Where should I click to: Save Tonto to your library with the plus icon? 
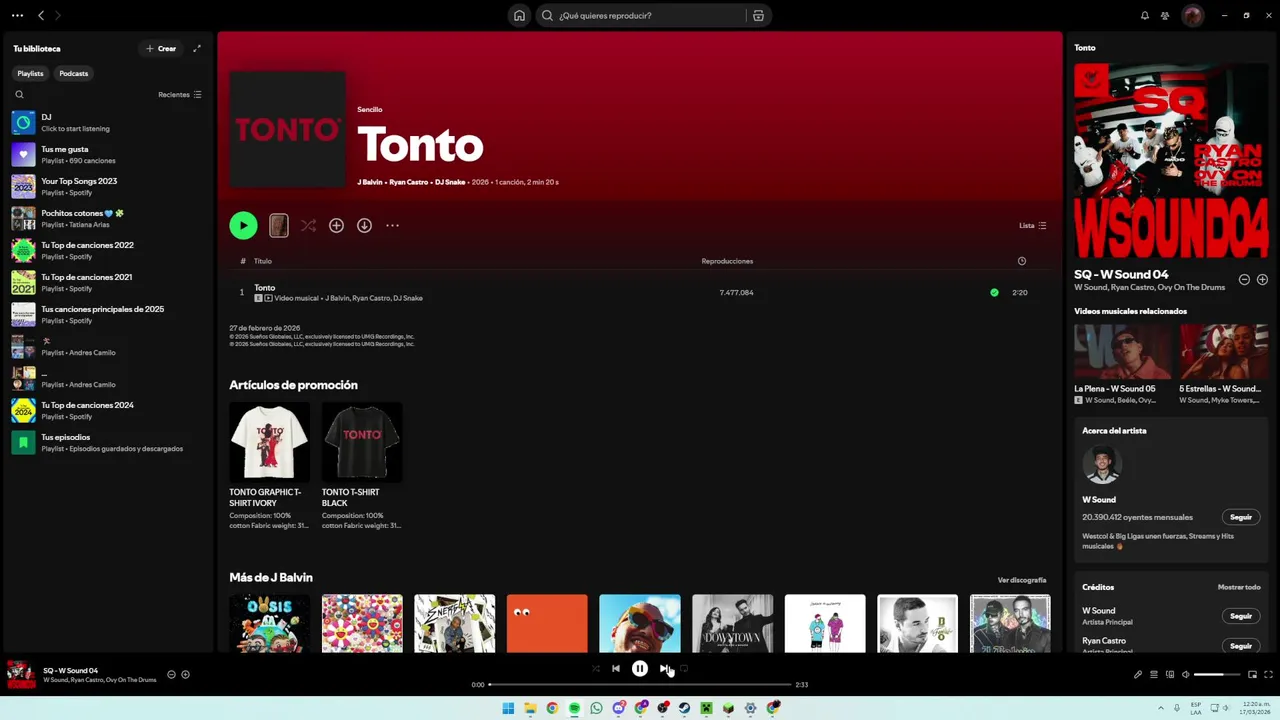point(336,225)
